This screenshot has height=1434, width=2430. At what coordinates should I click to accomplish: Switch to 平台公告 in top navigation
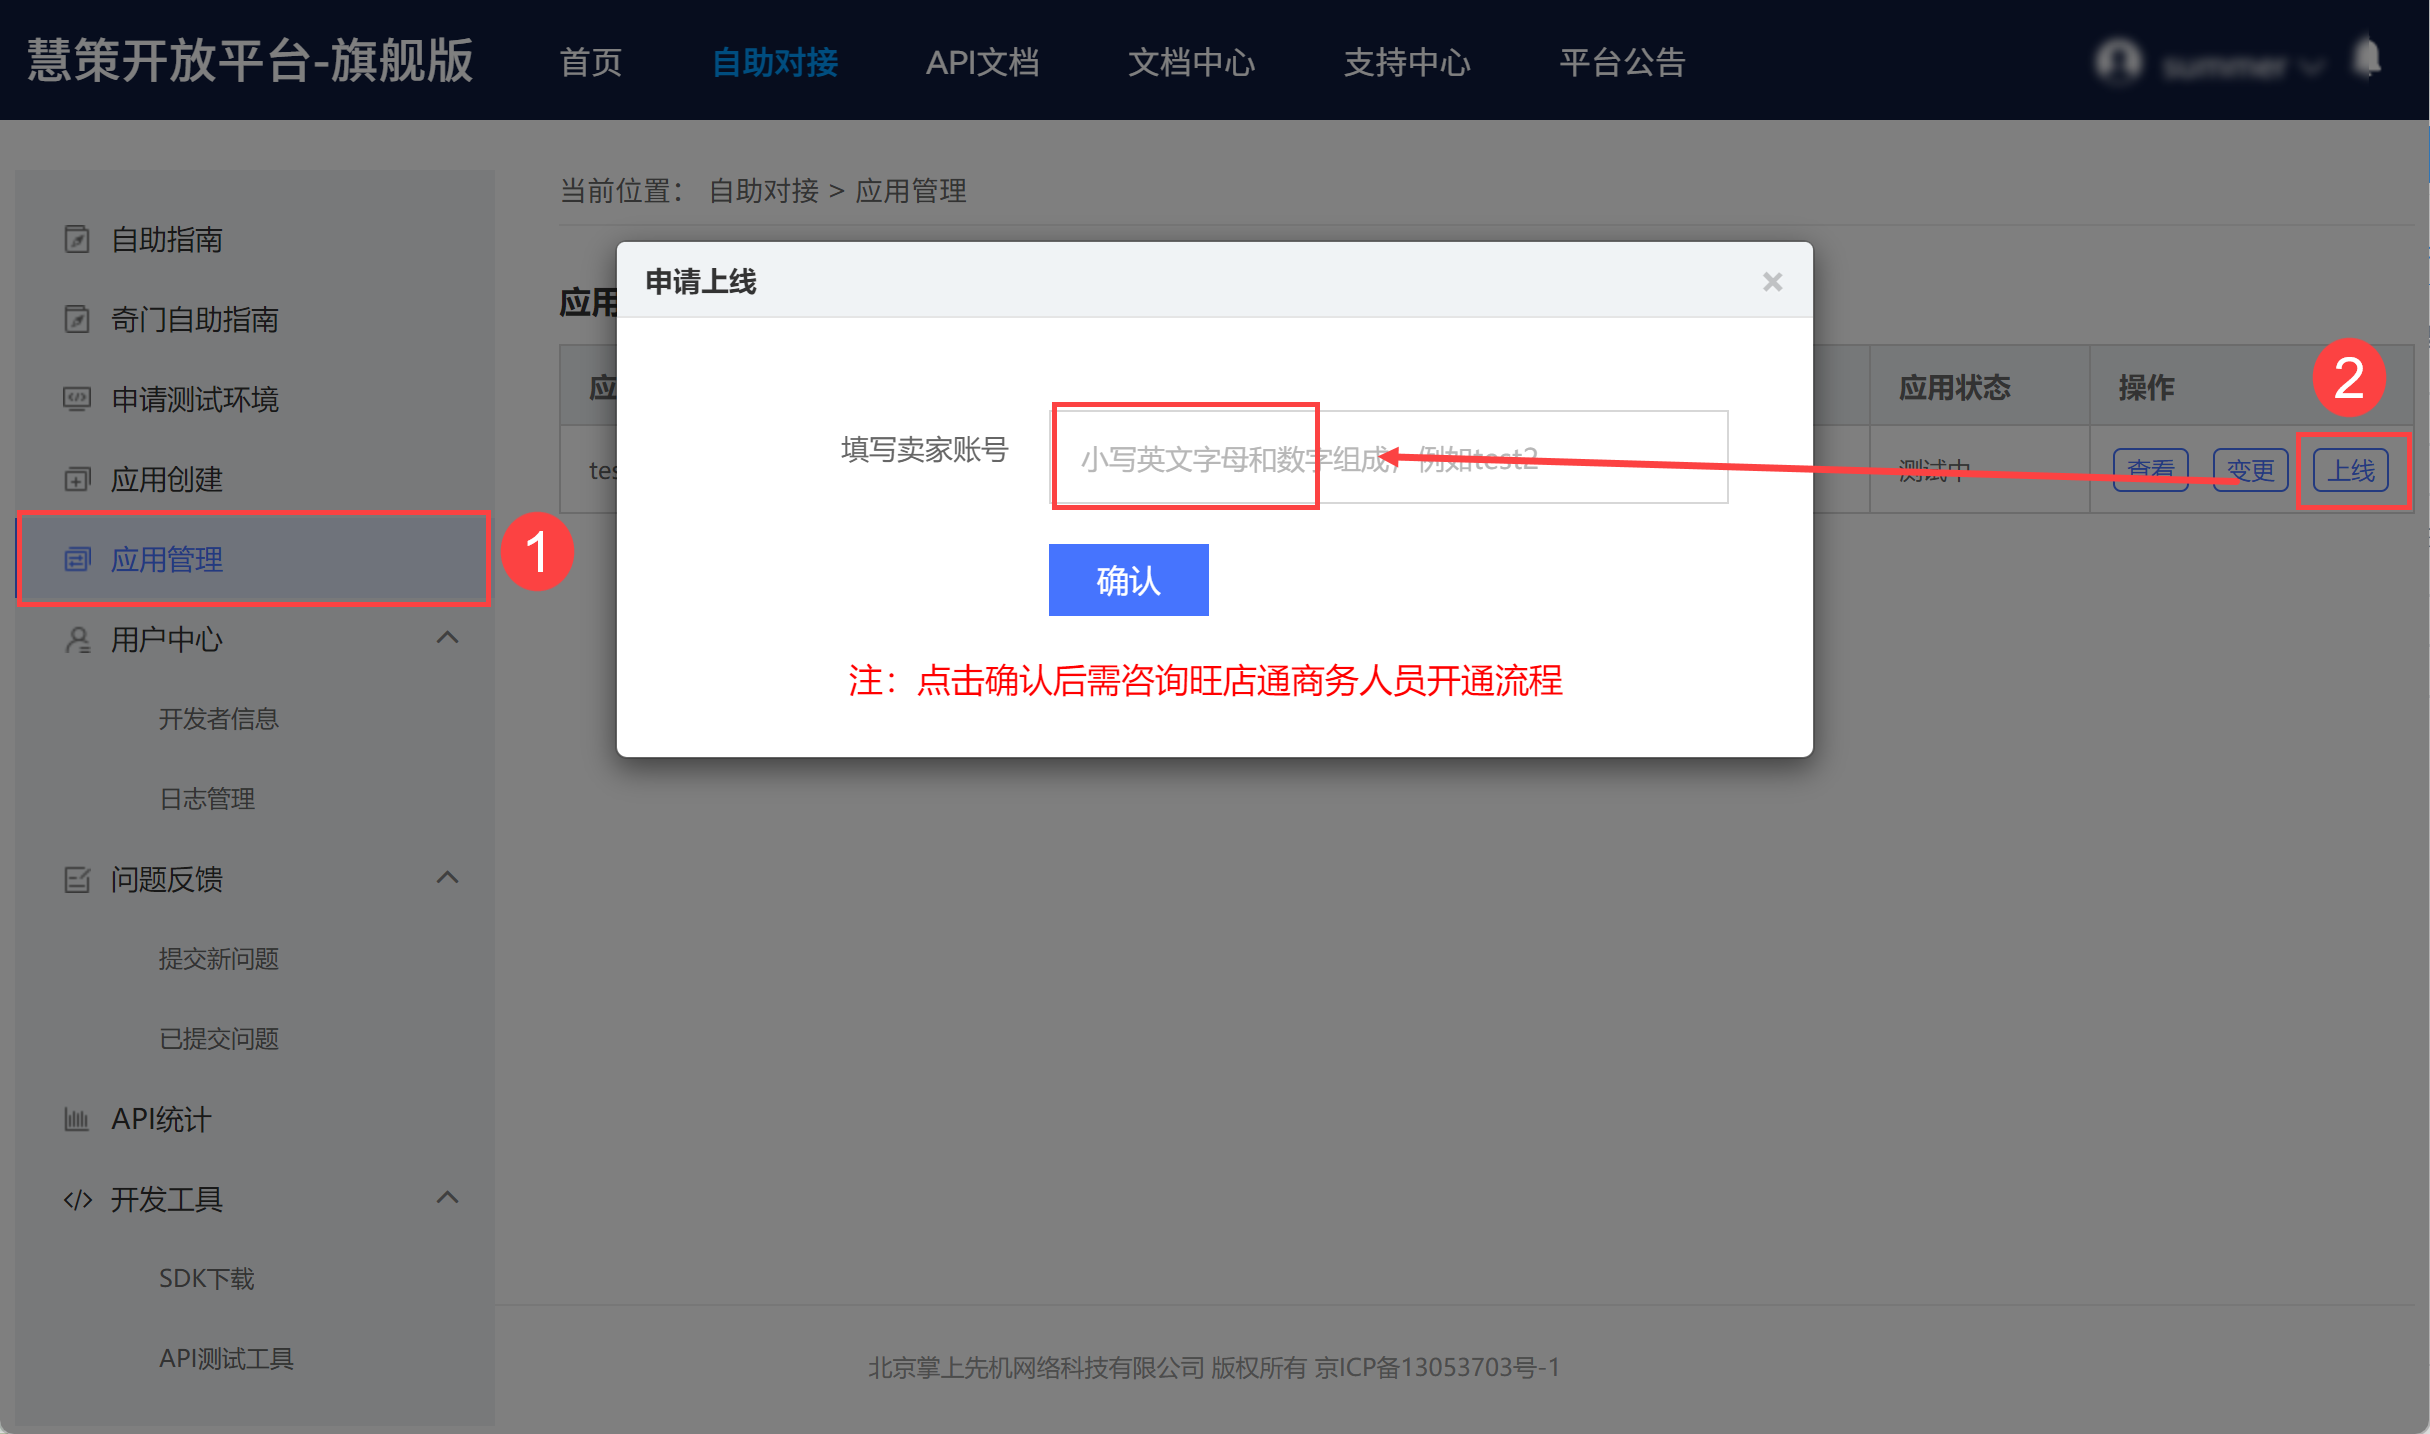pos(1622,62)
